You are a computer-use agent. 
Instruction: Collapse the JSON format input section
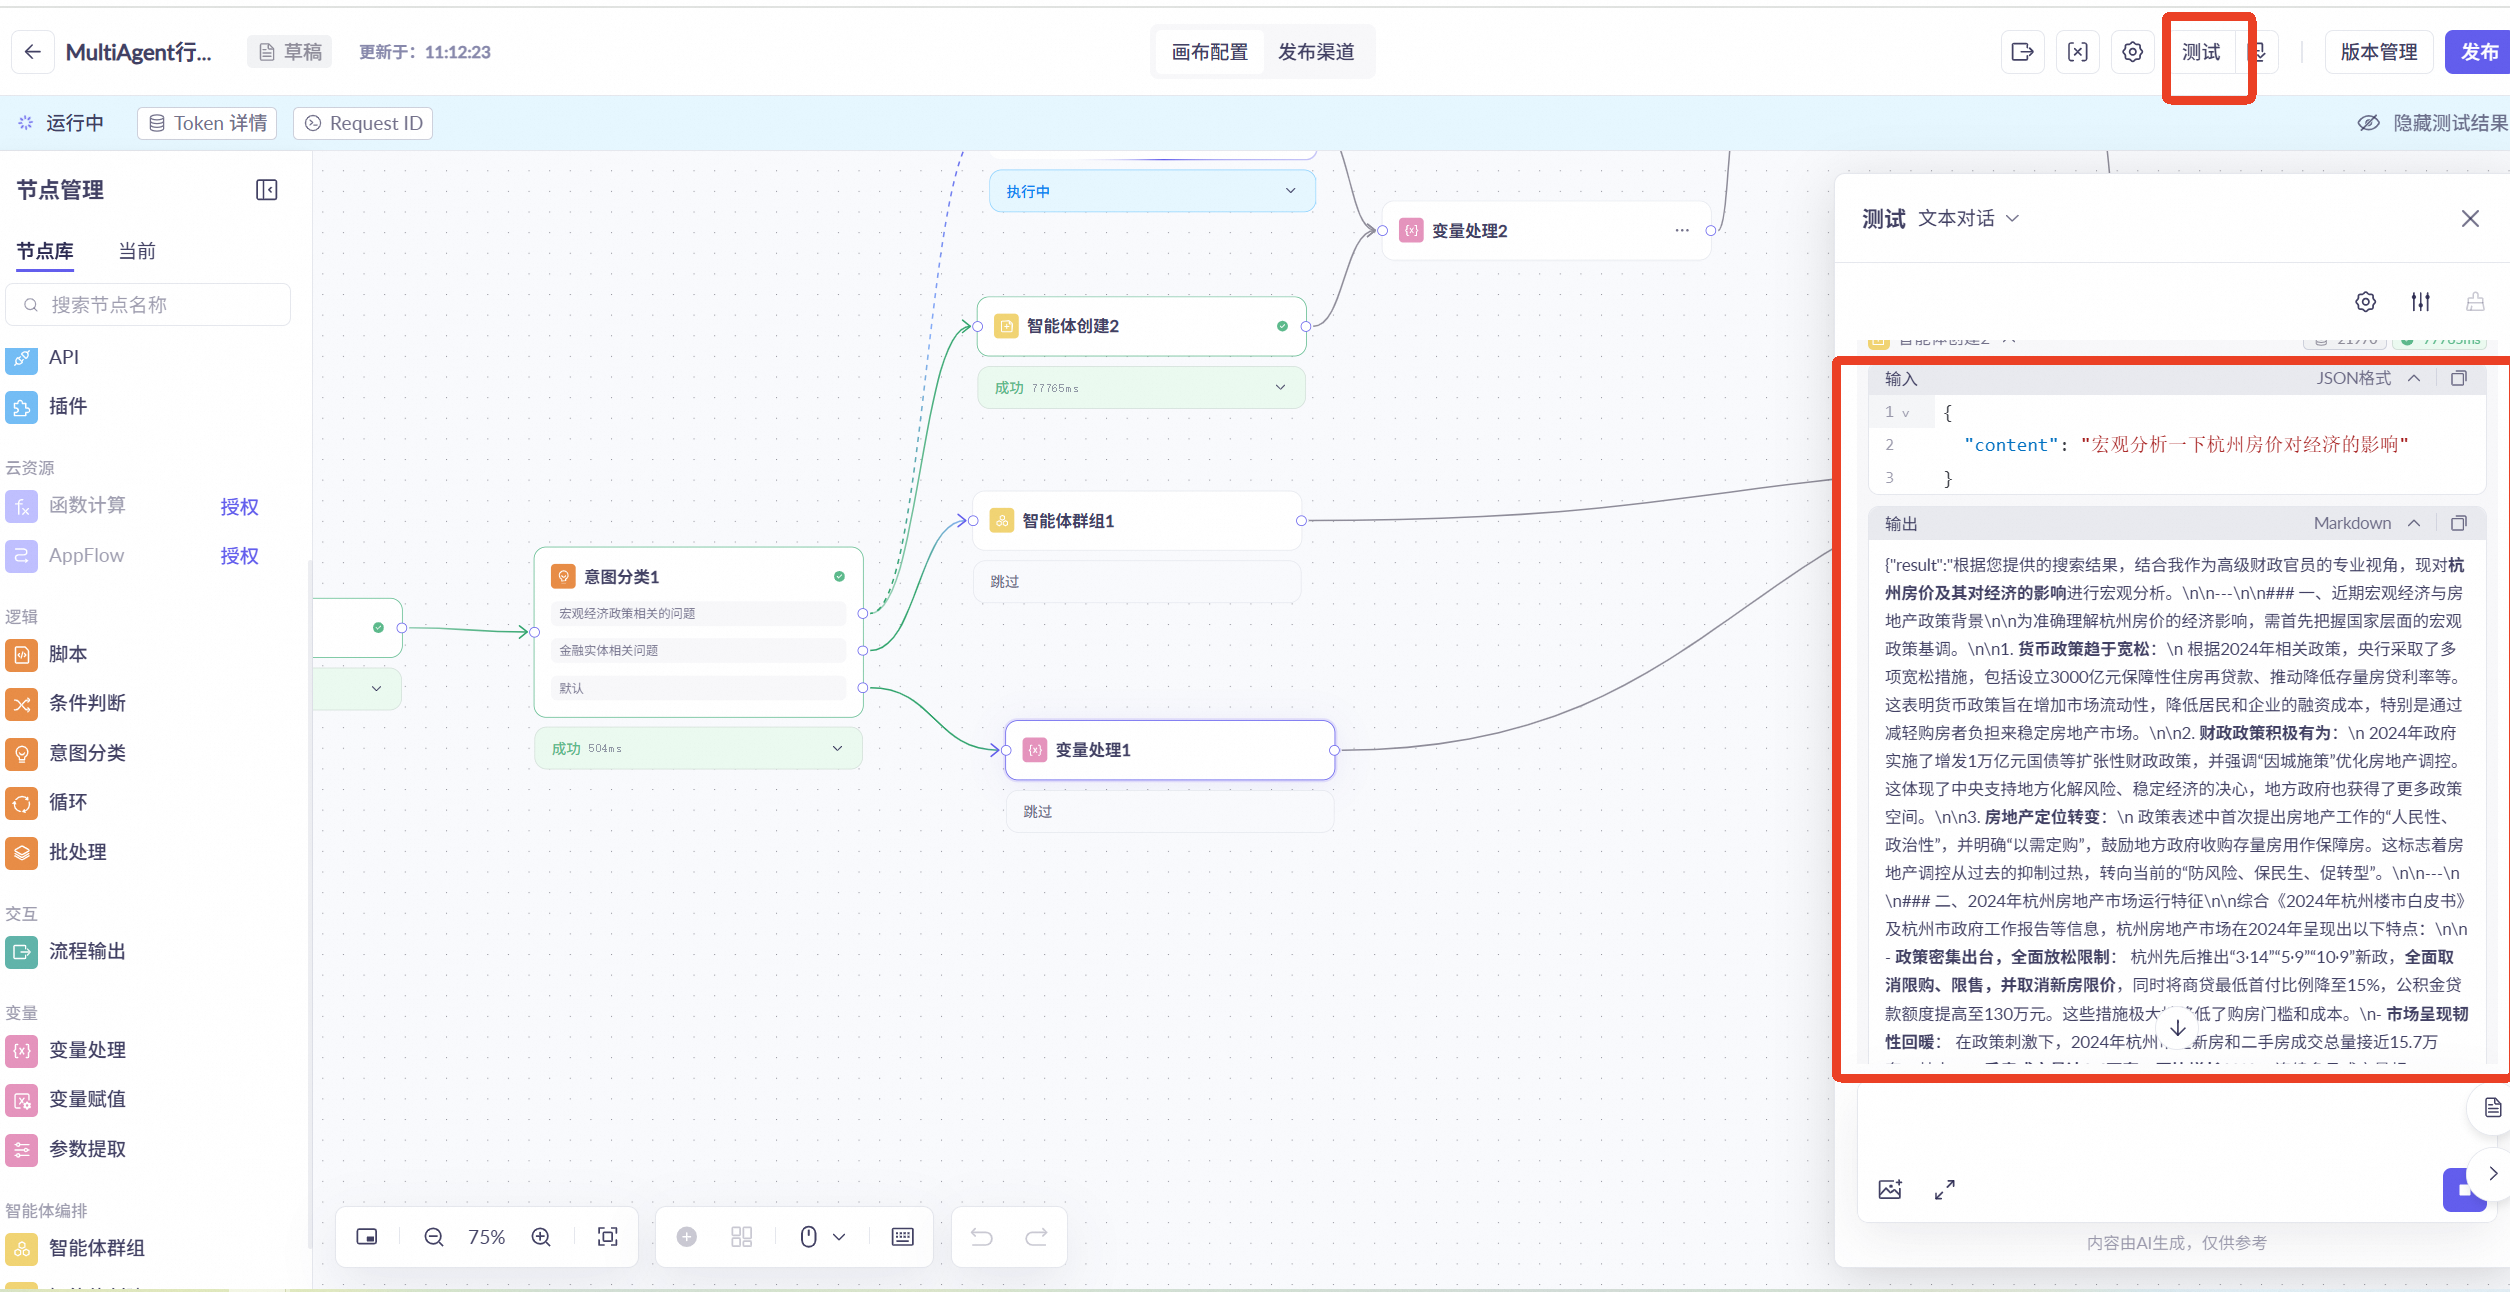[x=2414, y=378]
